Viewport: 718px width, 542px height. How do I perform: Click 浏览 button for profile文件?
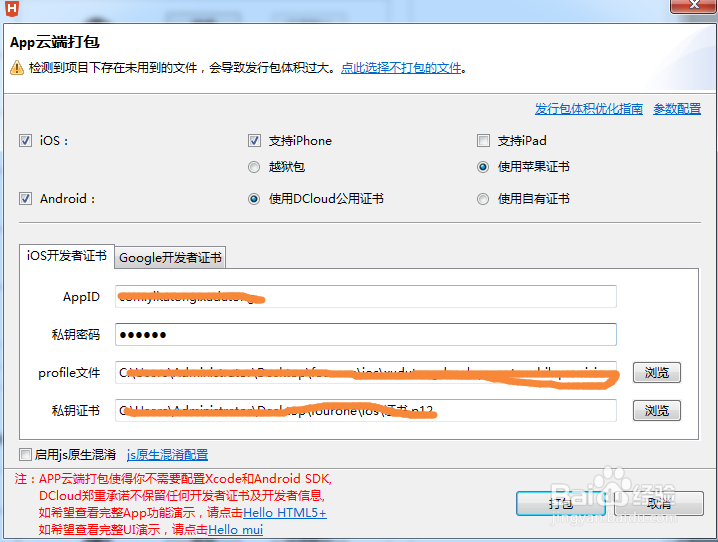(657, 373)
